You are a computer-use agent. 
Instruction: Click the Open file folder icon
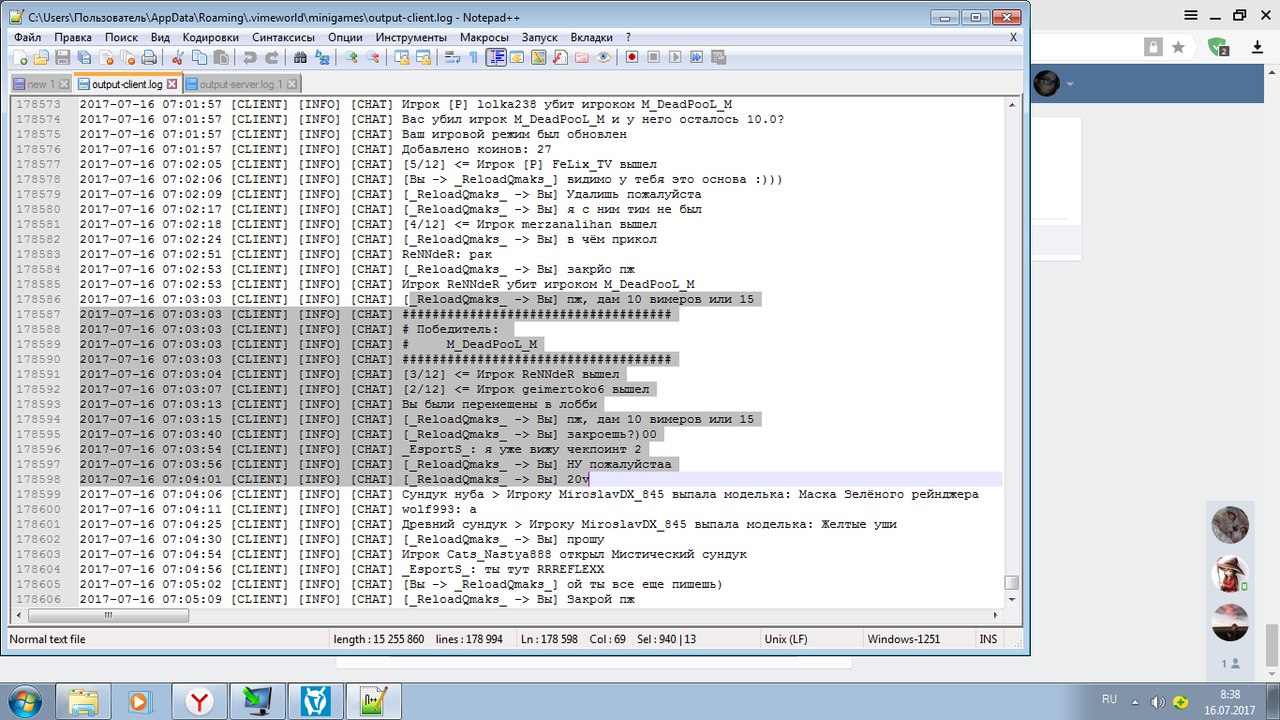pyautogui.click(x=40, y=58)
